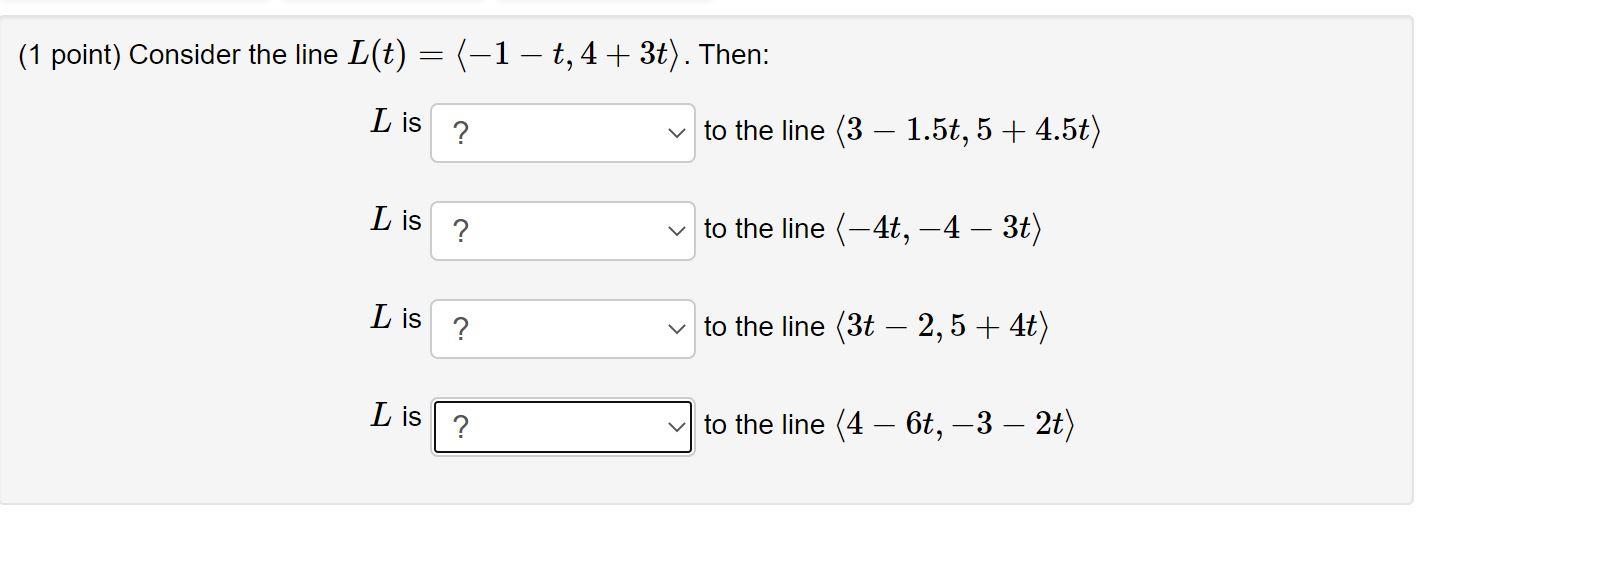Open the dropdown next to line ⟨4 − 6t, −3 − 2t⟩
Screen dimensions: 1600x586
click(x=560, y=427)
